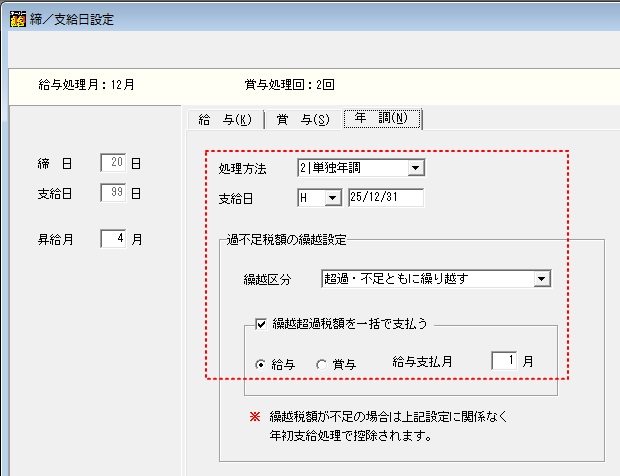Click the 繰越税額が不足の場合 note text
The height and width of the screenshot is (476, 620).
coord(388,417)
